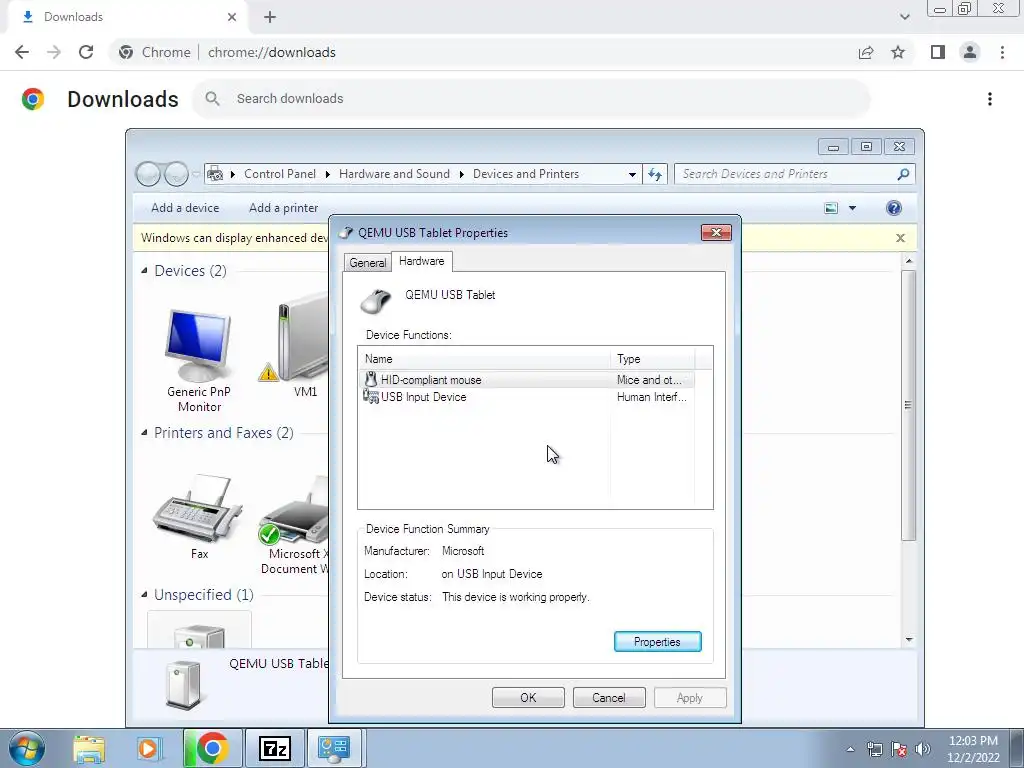This screenshot has height=768, width=1024.
Task: Open the Devices and Printers breadcrumb segment
Action: tap(526, 174)
